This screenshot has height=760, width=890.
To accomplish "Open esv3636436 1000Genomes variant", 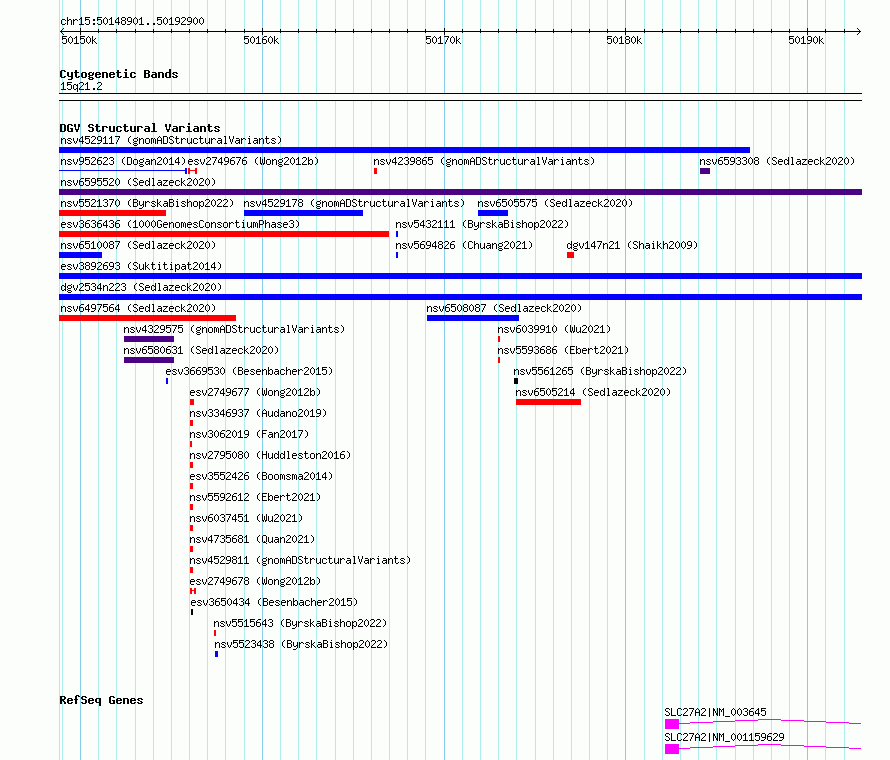I will [180, 224].
